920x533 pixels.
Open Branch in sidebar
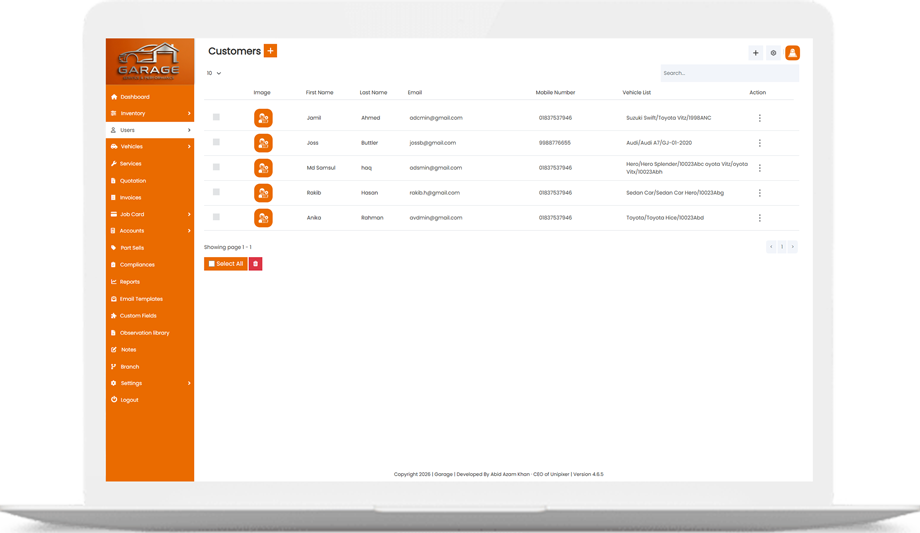point(150,367)
